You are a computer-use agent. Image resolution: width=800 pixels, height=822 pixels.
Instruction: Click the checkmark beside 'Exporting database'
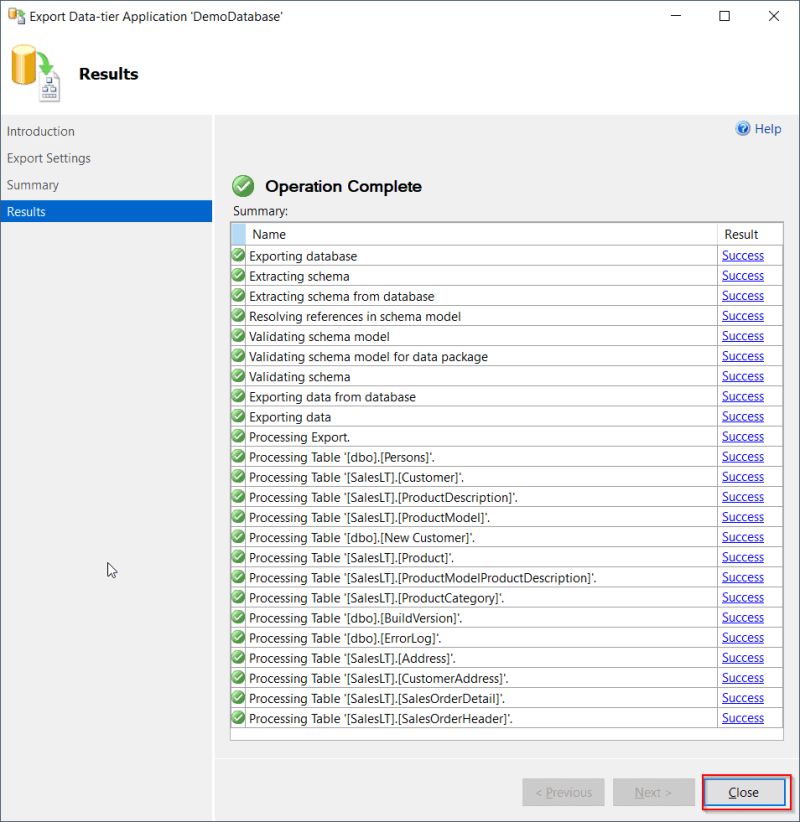pos(237,256)
